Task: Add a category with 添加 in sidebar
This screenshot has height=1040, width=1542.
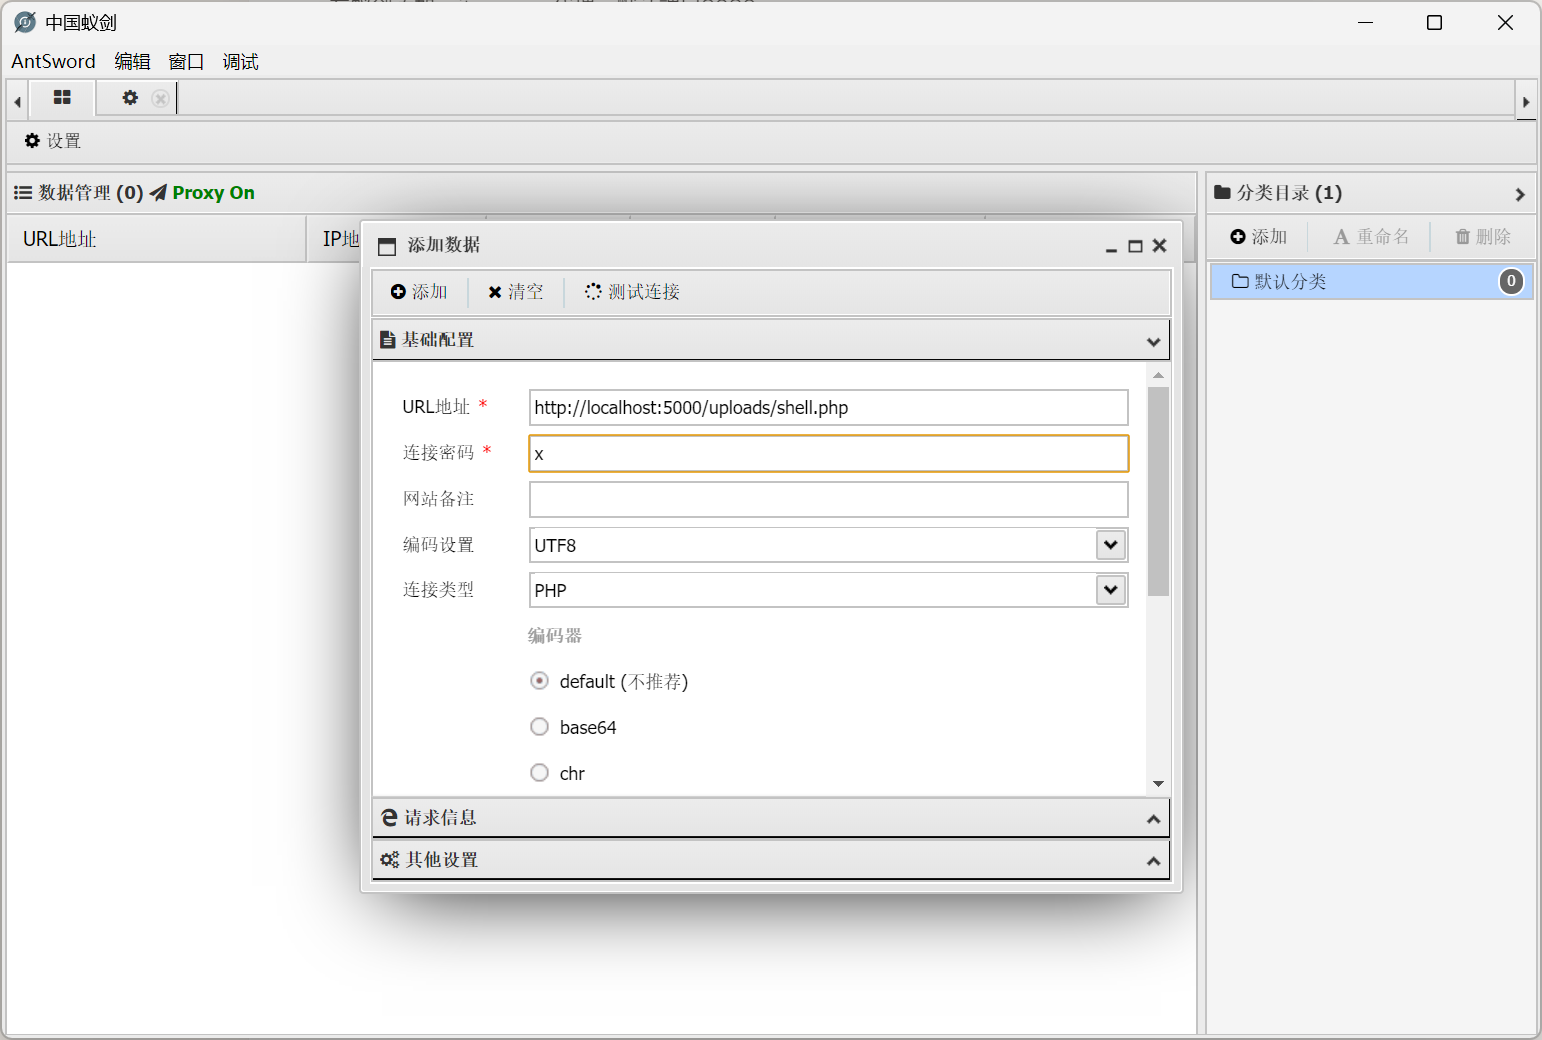Action: pos(1259,237)
